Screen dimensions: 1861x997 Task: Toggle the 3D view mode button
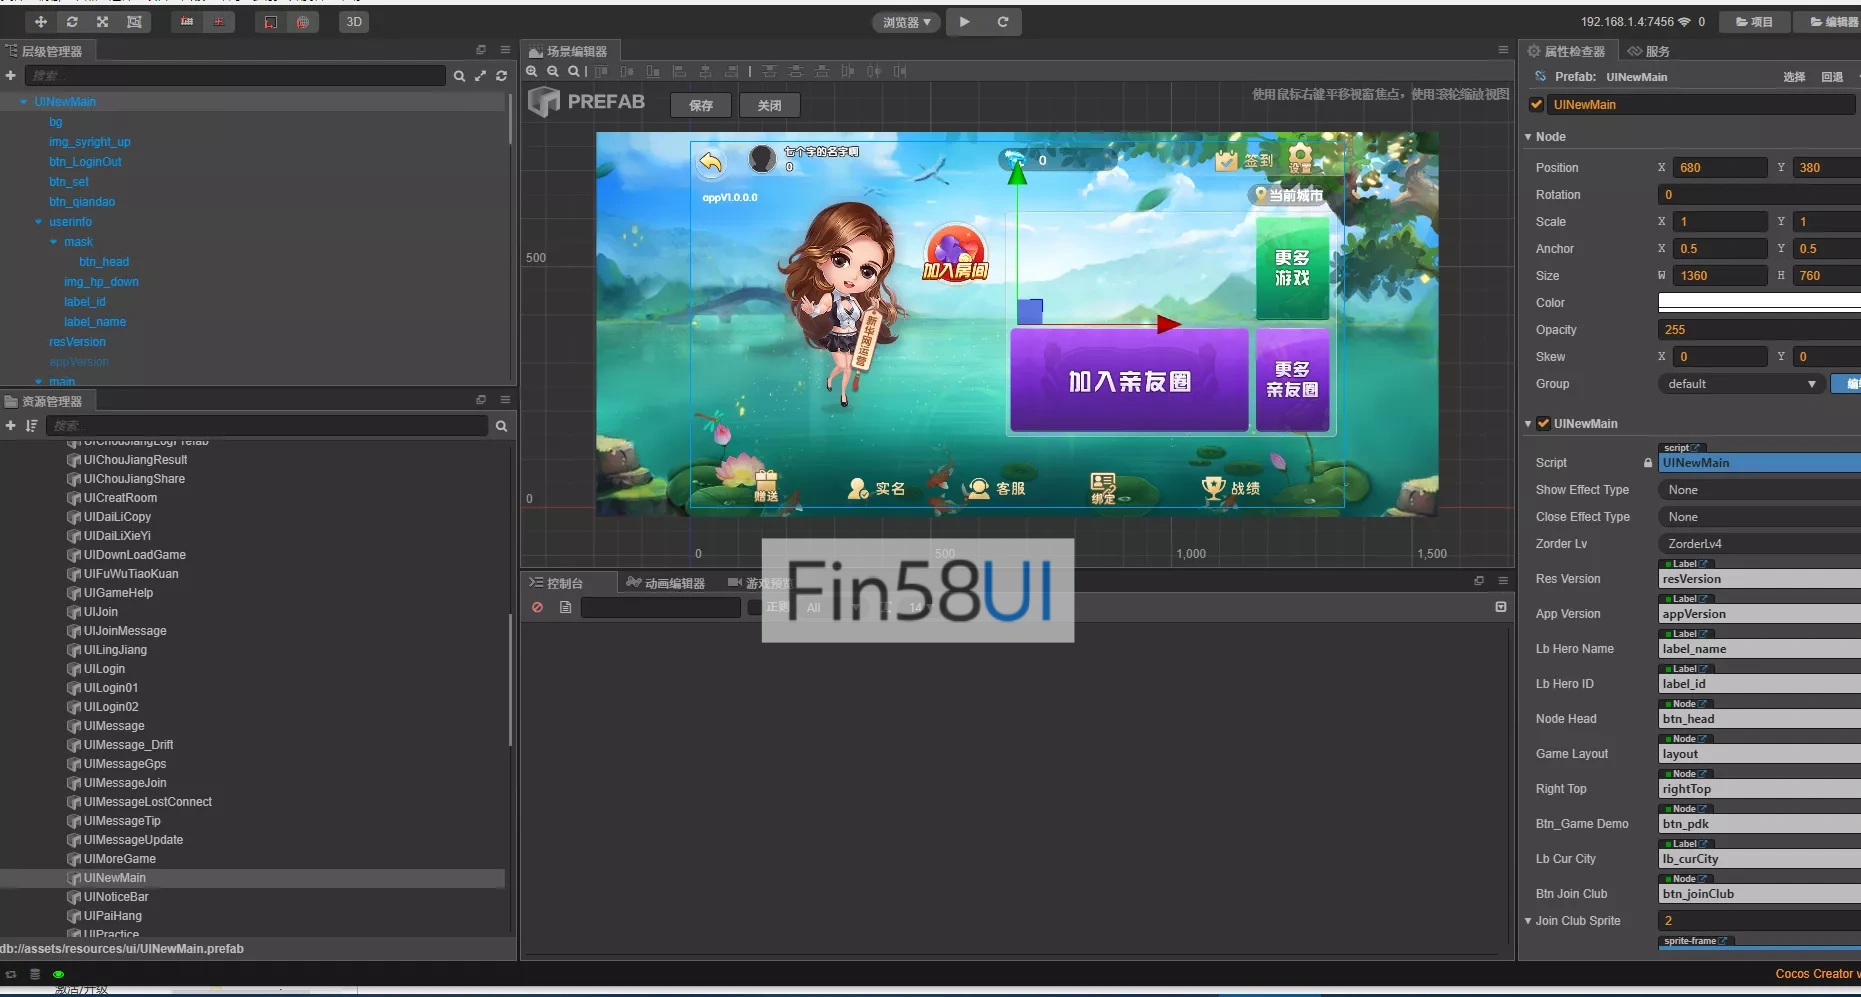354,21
